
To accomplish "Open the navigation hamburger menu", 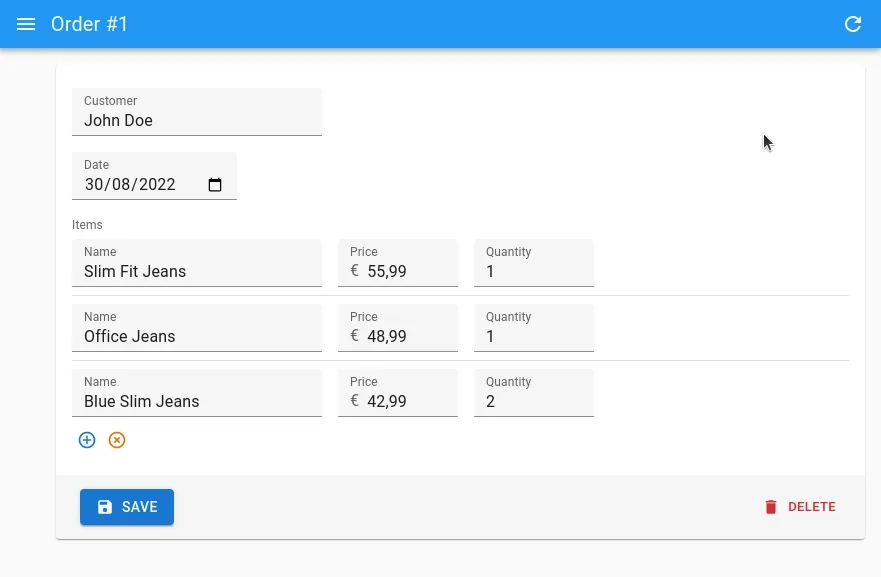I will click(26, 24).
